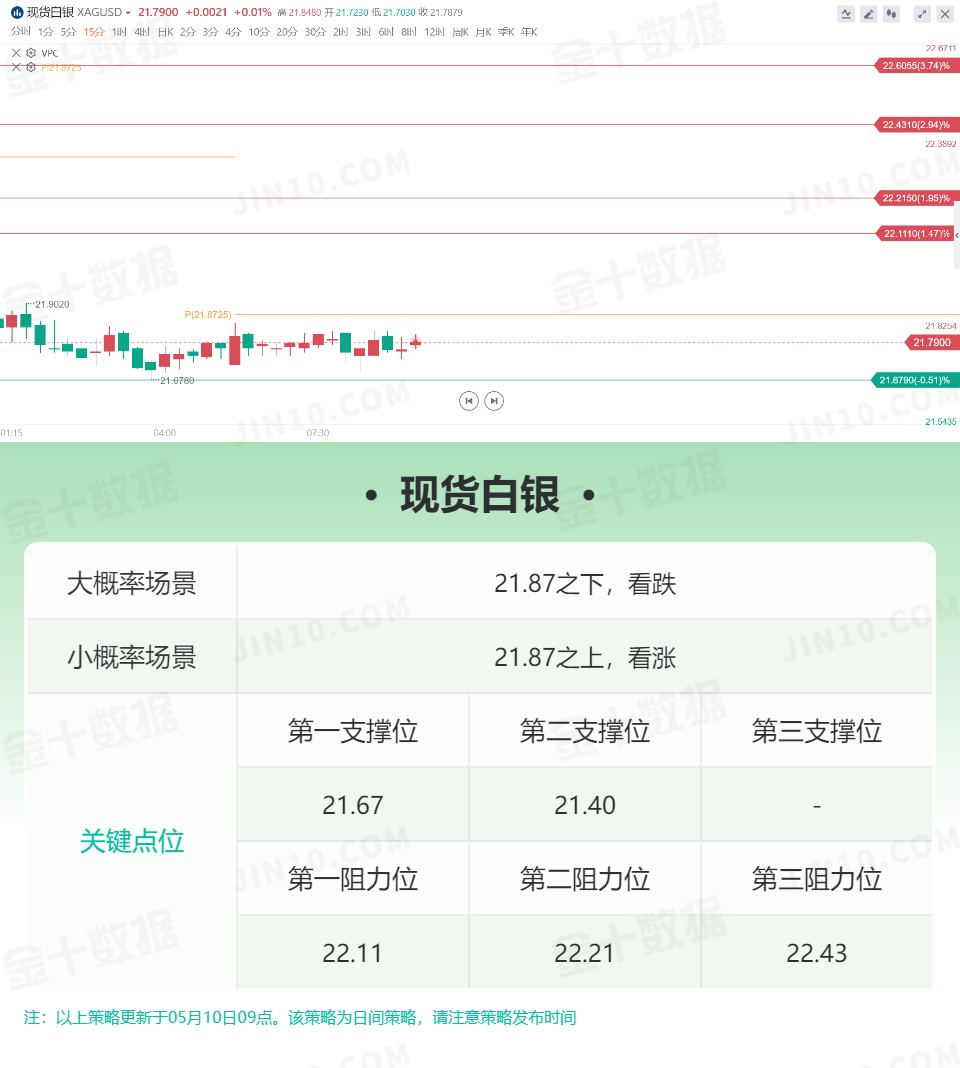Viewport: 960px width, 1068px height.
Task: Expand the collapsed right side panel arrow
Action: click(x=957, y=234)
